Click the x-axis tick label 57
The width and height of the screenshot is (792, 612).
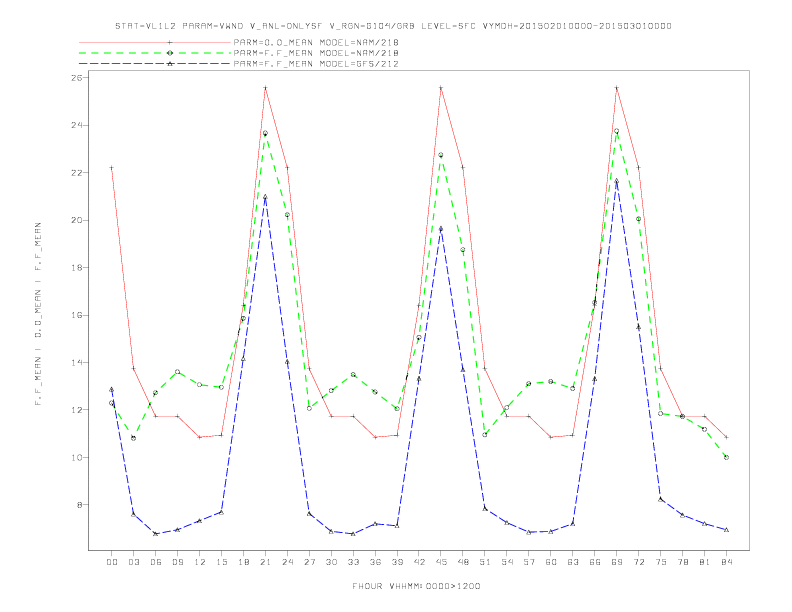529,562
